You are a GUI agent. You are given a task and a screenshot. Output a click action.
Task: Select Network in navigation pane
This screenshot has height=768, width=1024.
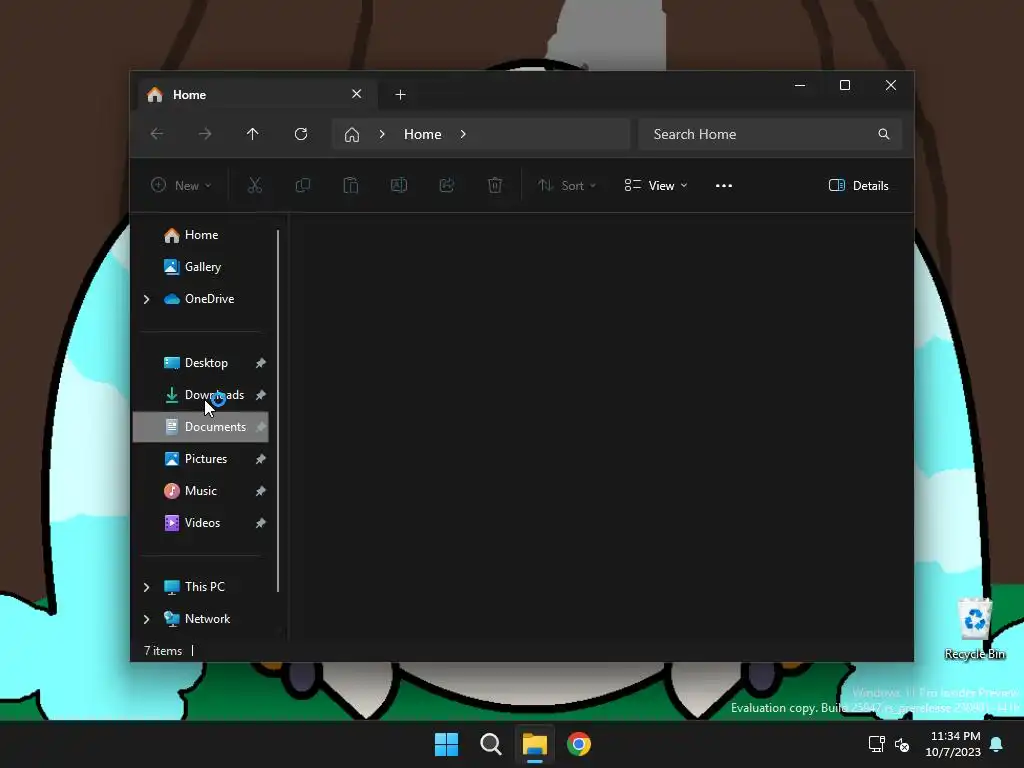(201, 618)
